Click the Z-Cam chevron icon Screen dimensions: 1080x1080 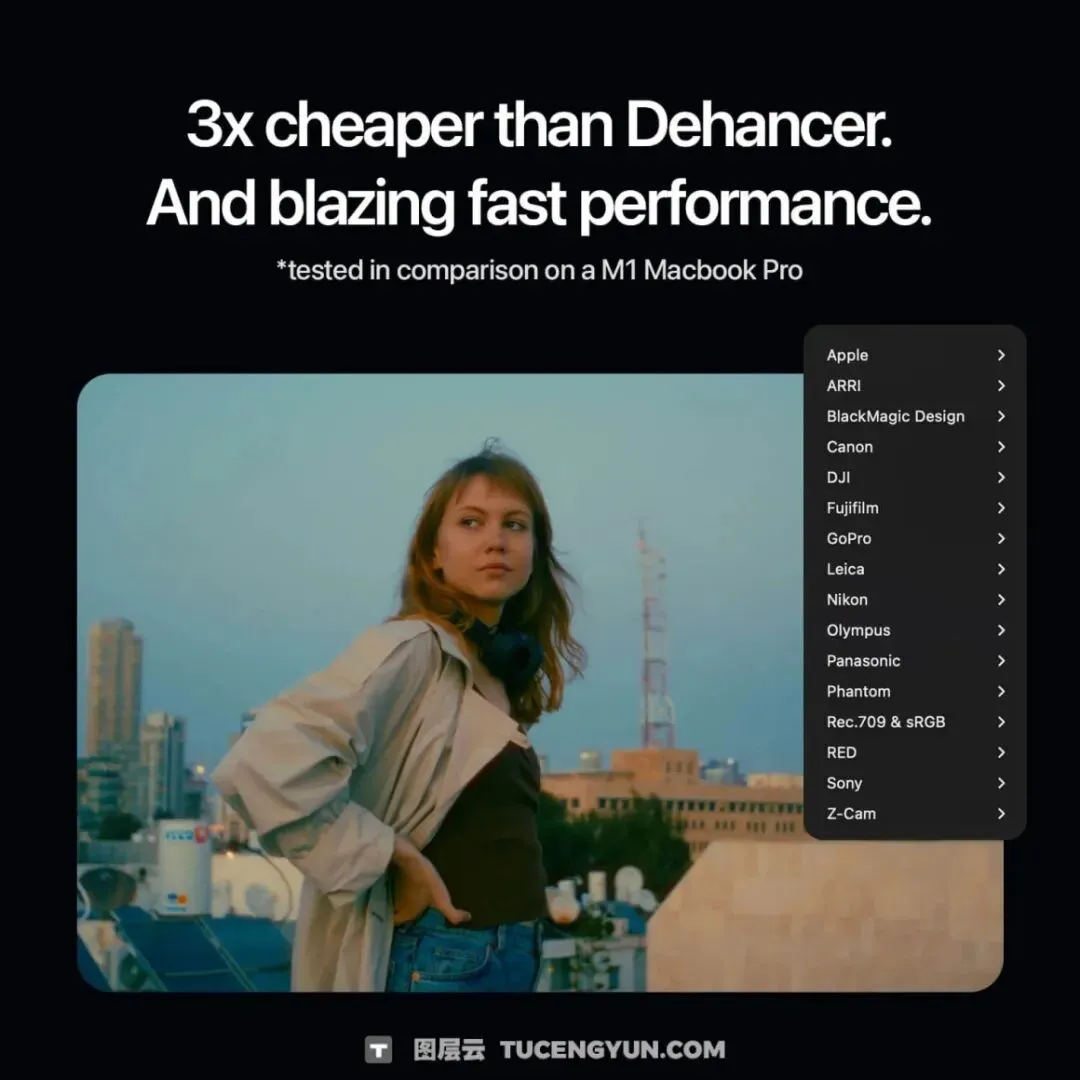point(1001,813)
